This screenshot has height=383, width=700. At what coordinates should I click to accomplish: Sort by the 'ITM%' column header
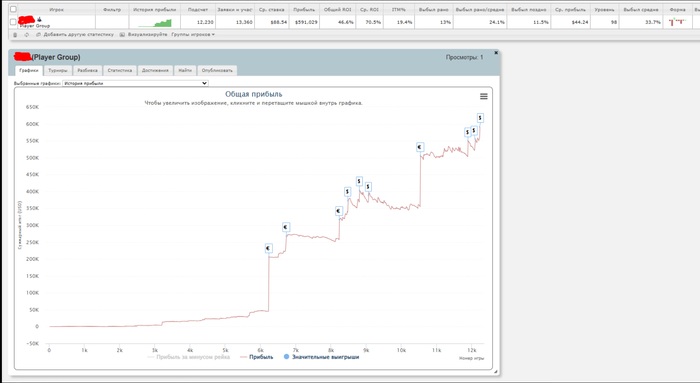[399, 9]
